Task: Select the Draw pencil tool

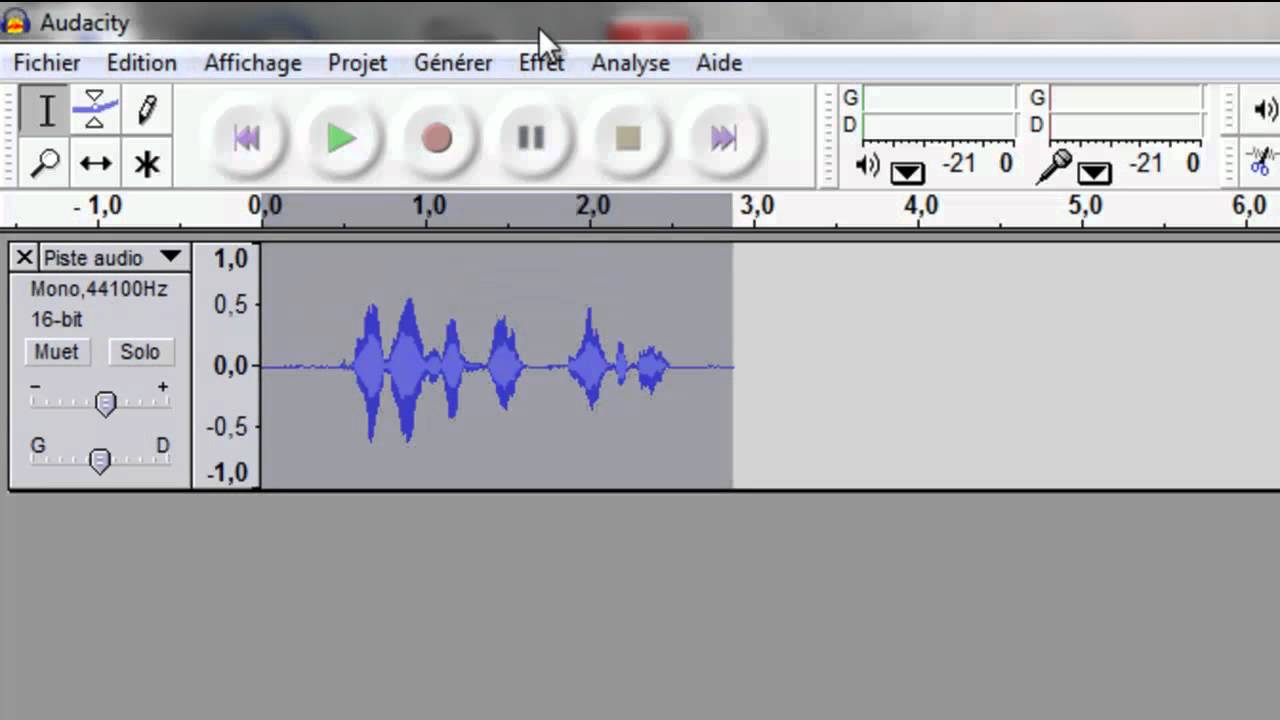Action: point(147,111)
